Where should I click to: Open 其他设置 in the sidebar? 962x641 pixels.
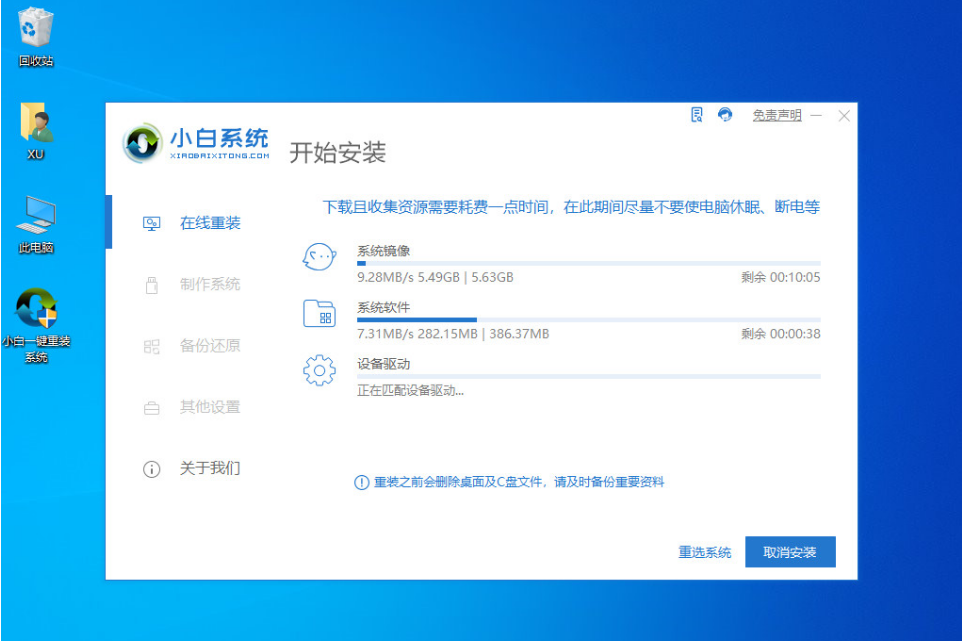[209, 407]
